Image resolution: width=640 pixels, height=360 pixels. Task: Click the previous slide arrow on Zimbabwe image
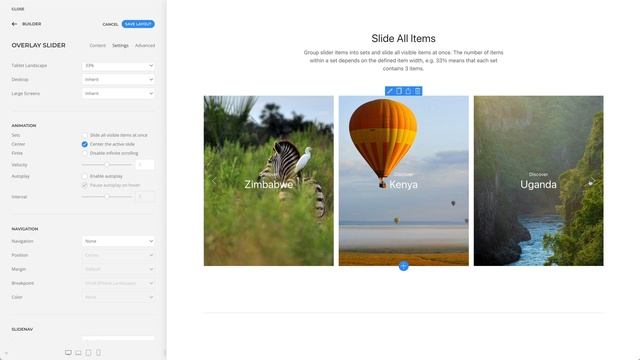click(x=213, y=180)
